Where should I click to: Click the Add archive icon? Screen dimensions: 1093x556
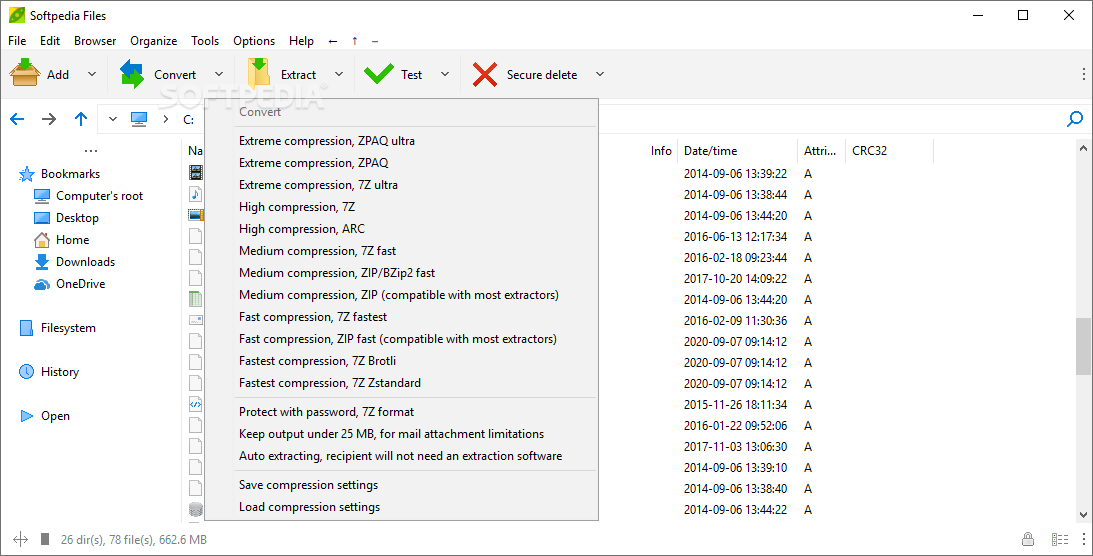(x=24, y=73)
